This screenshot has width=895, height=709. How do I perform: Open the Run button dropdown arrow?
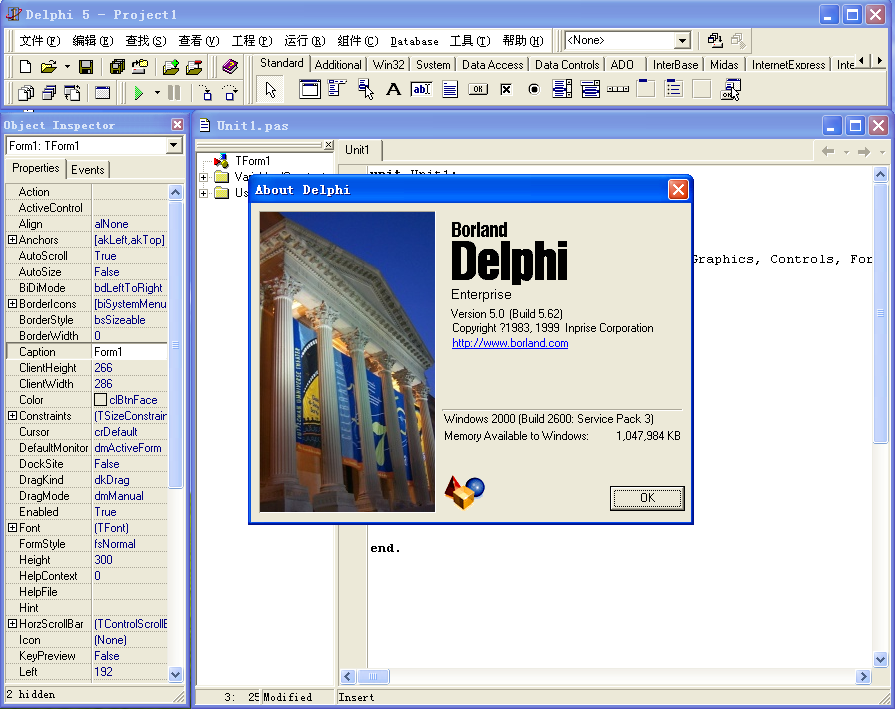coord(157,92)
